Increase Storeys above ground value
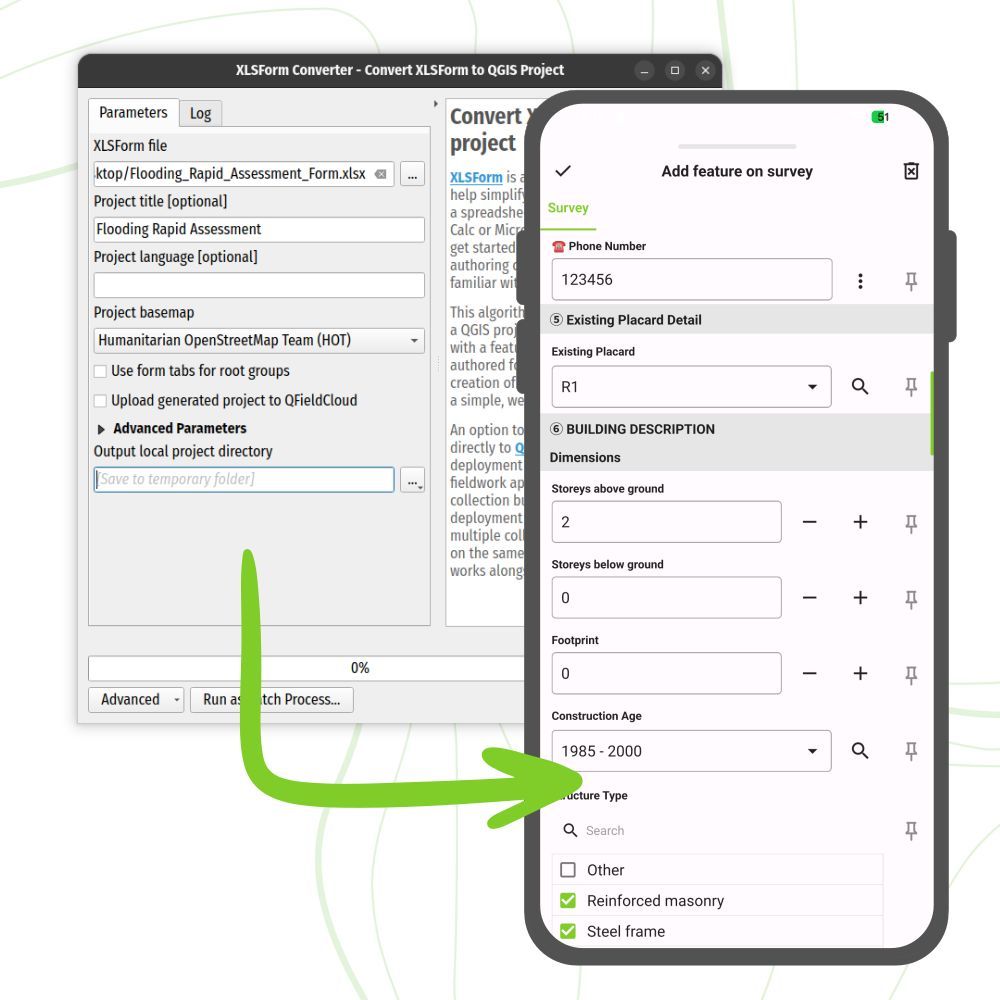The width and height of the screenshot is (1000, 1000). [860, 522]
